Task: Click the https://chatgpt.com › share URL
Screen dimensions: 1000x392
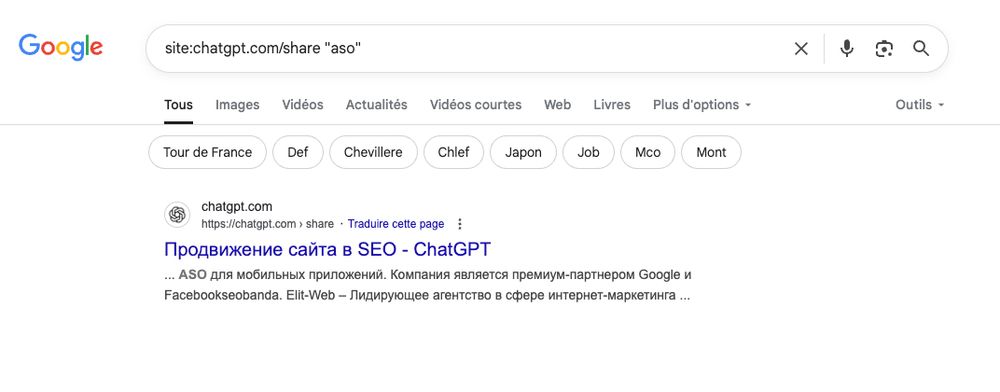Action: tap(267, 224)
